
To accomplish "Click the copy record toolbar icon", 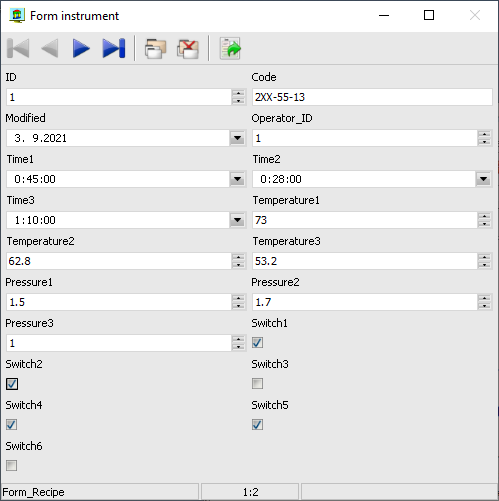I will pyautogui.click(x=155, y=49).
